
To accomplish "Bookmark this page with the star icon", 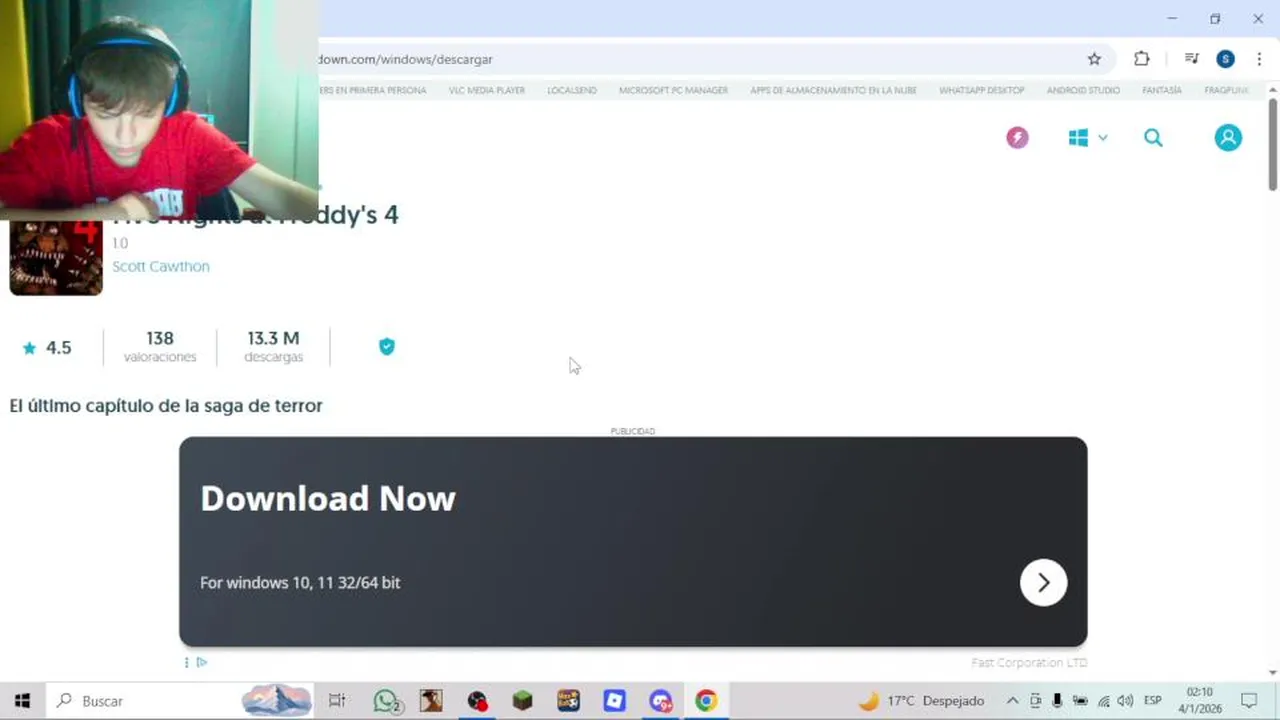I will pos(1094,59).
